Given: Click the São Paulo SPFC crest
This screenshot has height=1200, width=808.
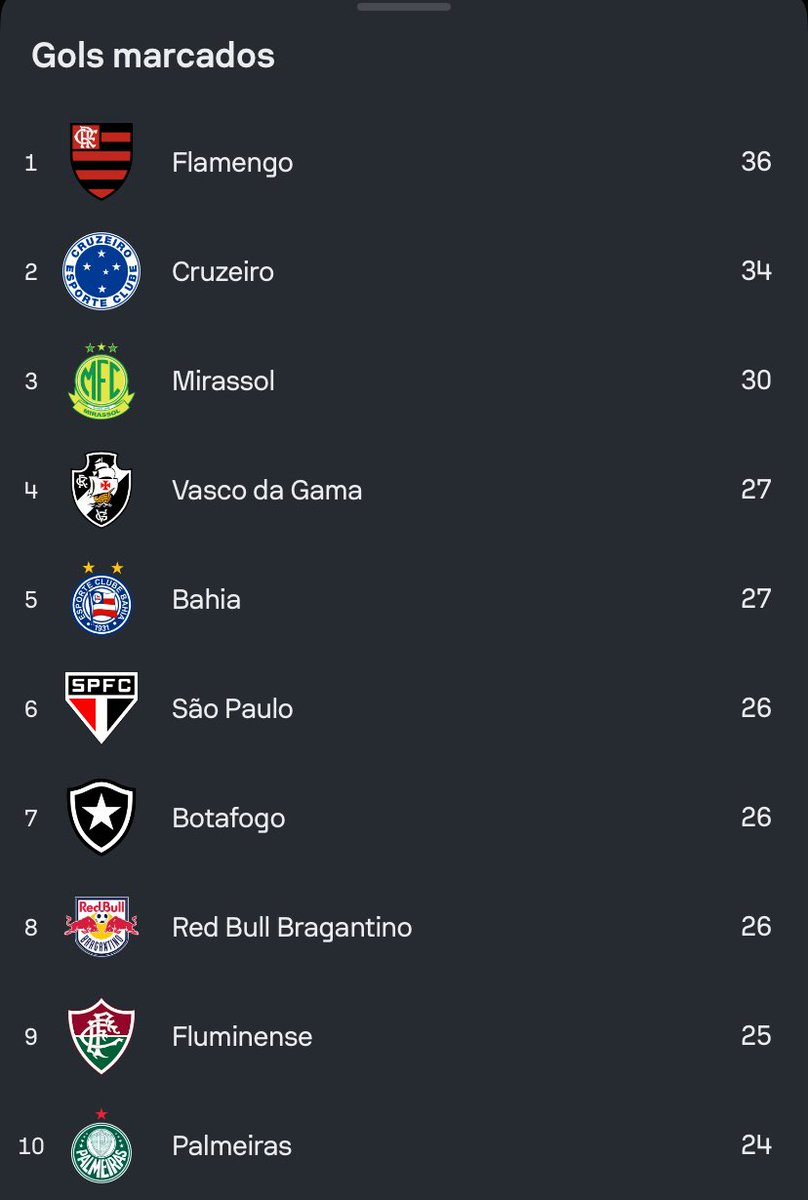Looking at the screenshot, I should [x=101, y=708].
